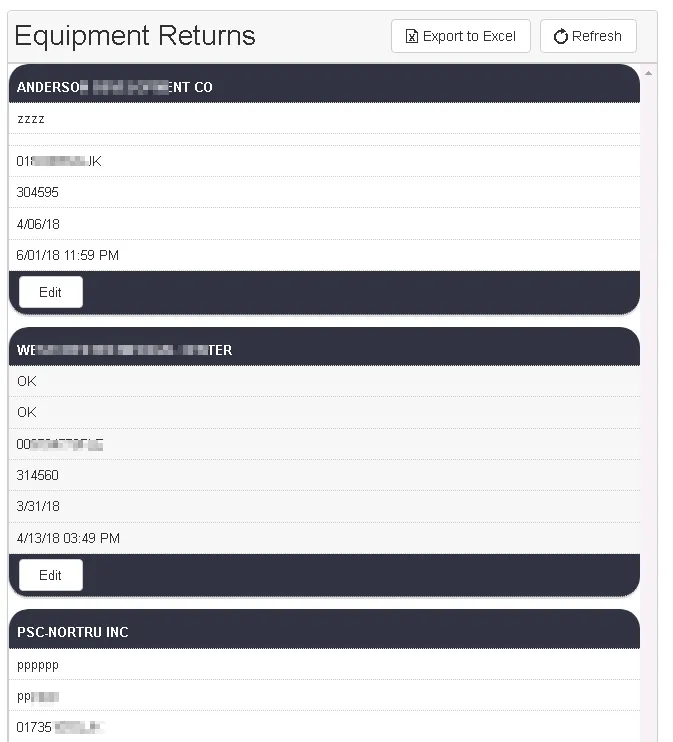Click the Excel icon in Export button
The height and width of the screenshot is (742, 673).
coord(411,36)
